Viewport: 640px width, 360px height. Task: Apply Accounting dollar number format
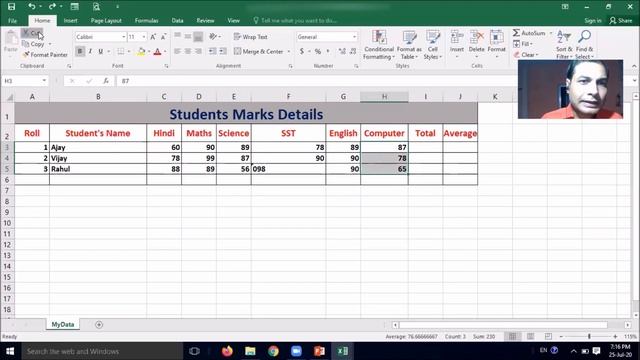coord(302,51)
